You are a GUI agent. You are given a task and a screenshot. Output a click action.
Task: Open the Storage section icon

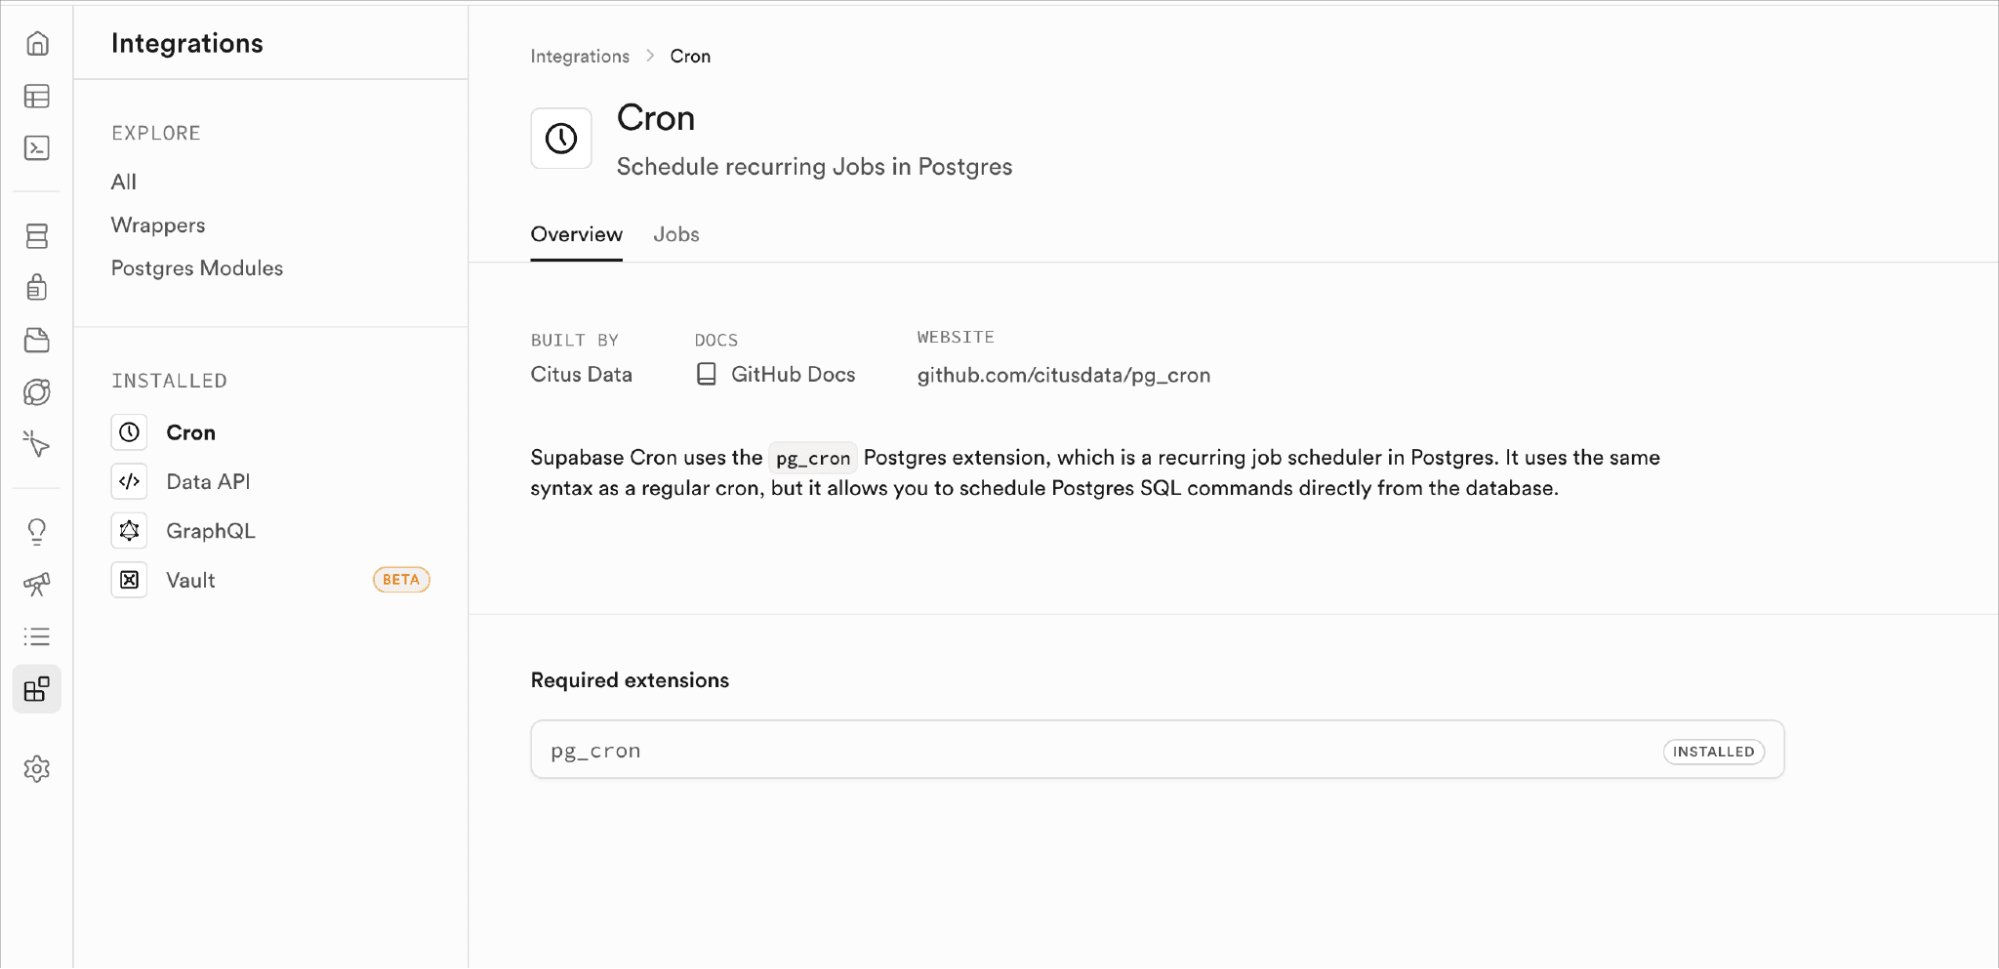tap(37, 340)
